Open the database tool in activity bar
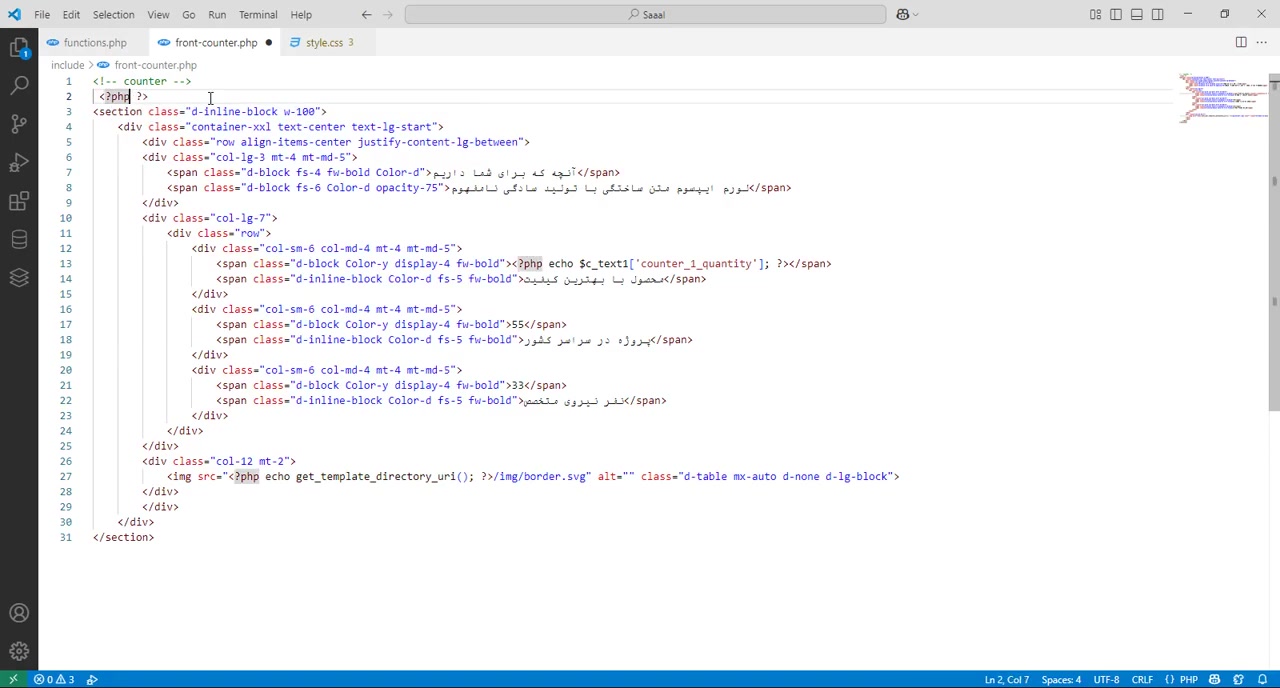 click(x=19, y=240)
